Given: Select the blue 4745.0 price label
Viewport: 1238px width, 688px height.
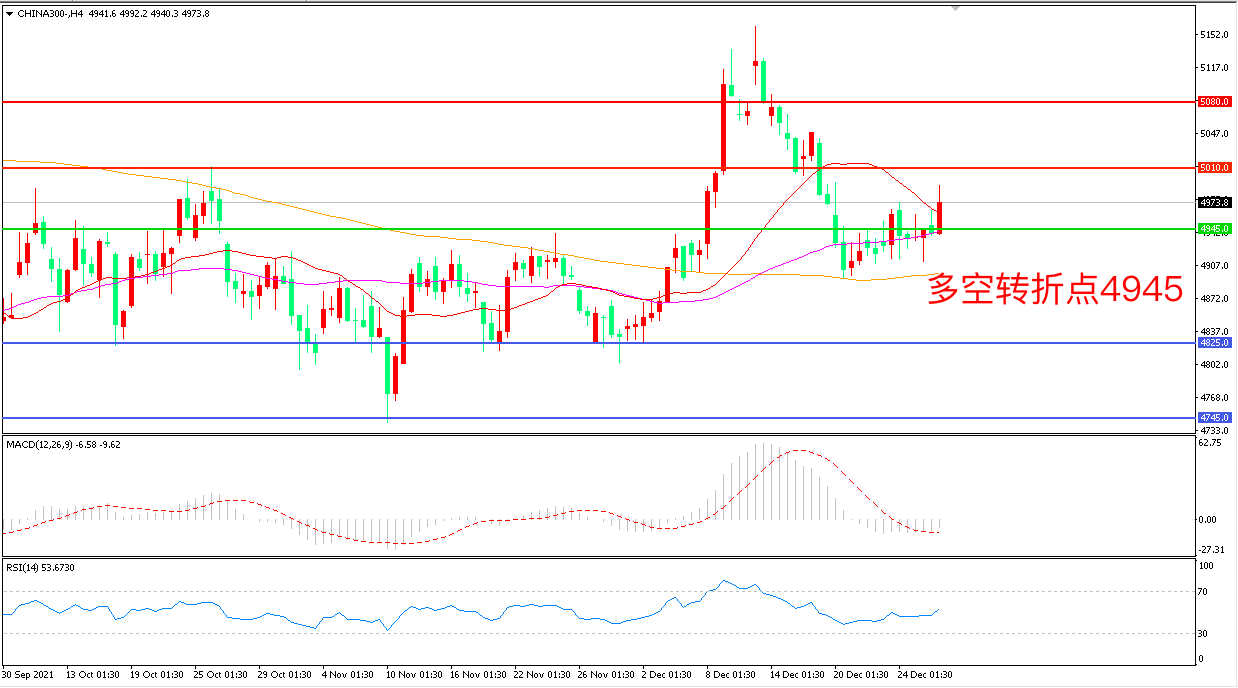Looking at the screenshot, I should pos(1213,418).
